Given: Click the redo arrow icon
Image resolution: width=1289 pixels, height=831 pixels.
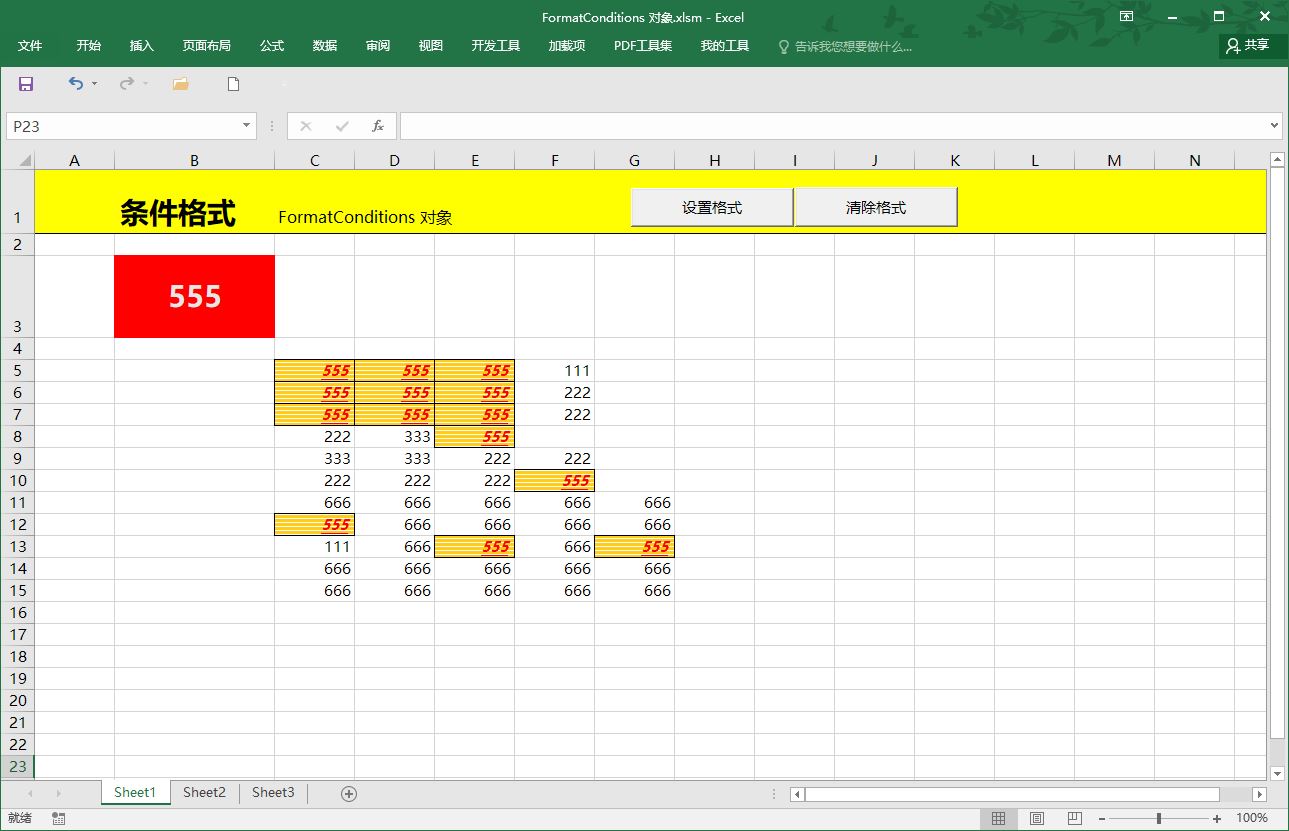Looking at the screenshot, I should tap(126, 84).
